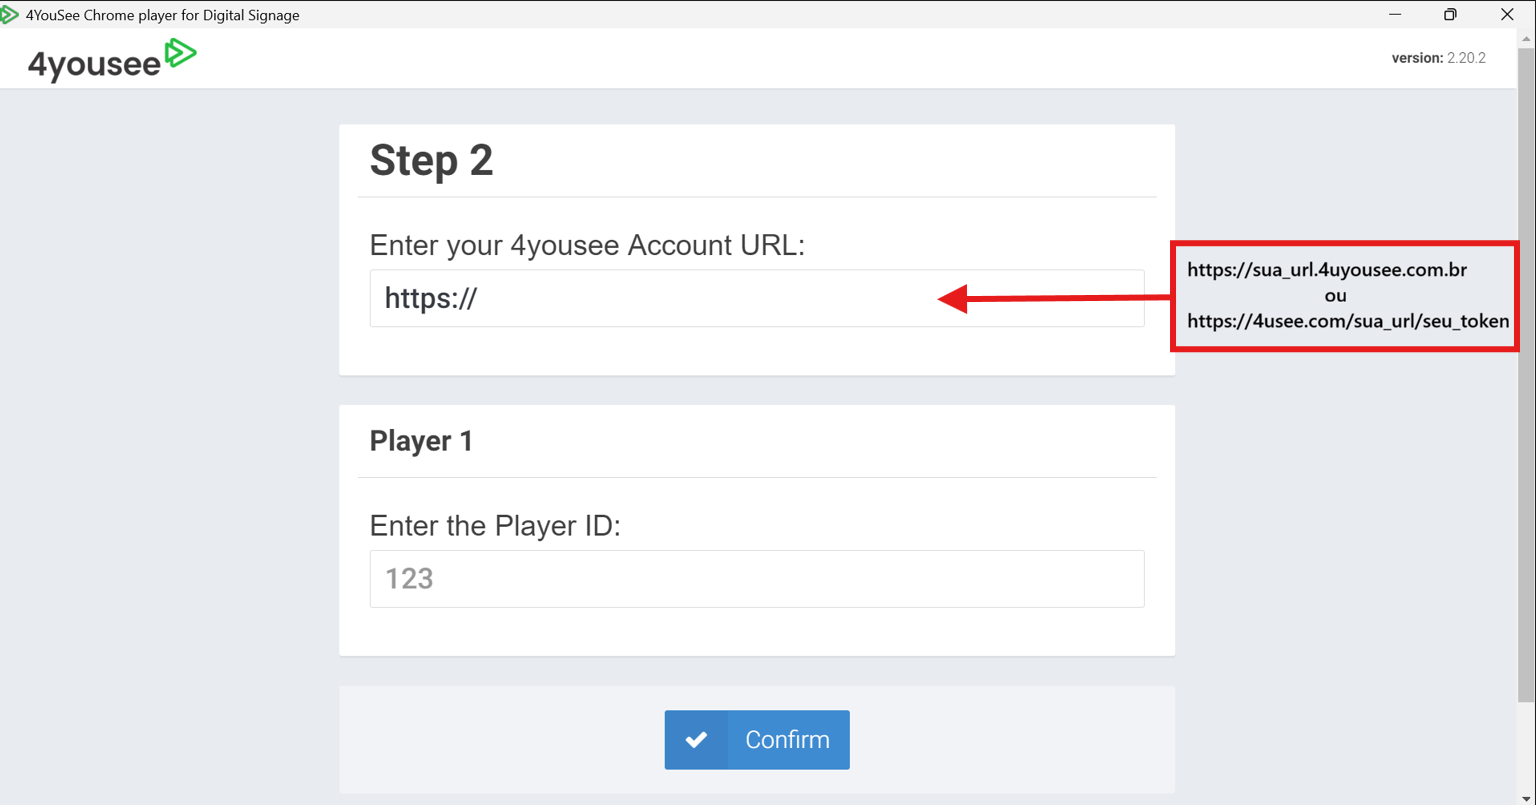The image size is (1536, 805).
Task: Focus the 4yousee Account URL field
Action: click(757, 298)
